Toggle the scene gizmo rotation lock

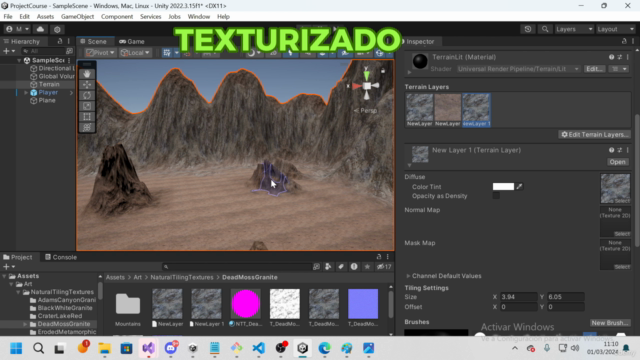(383, 71)
